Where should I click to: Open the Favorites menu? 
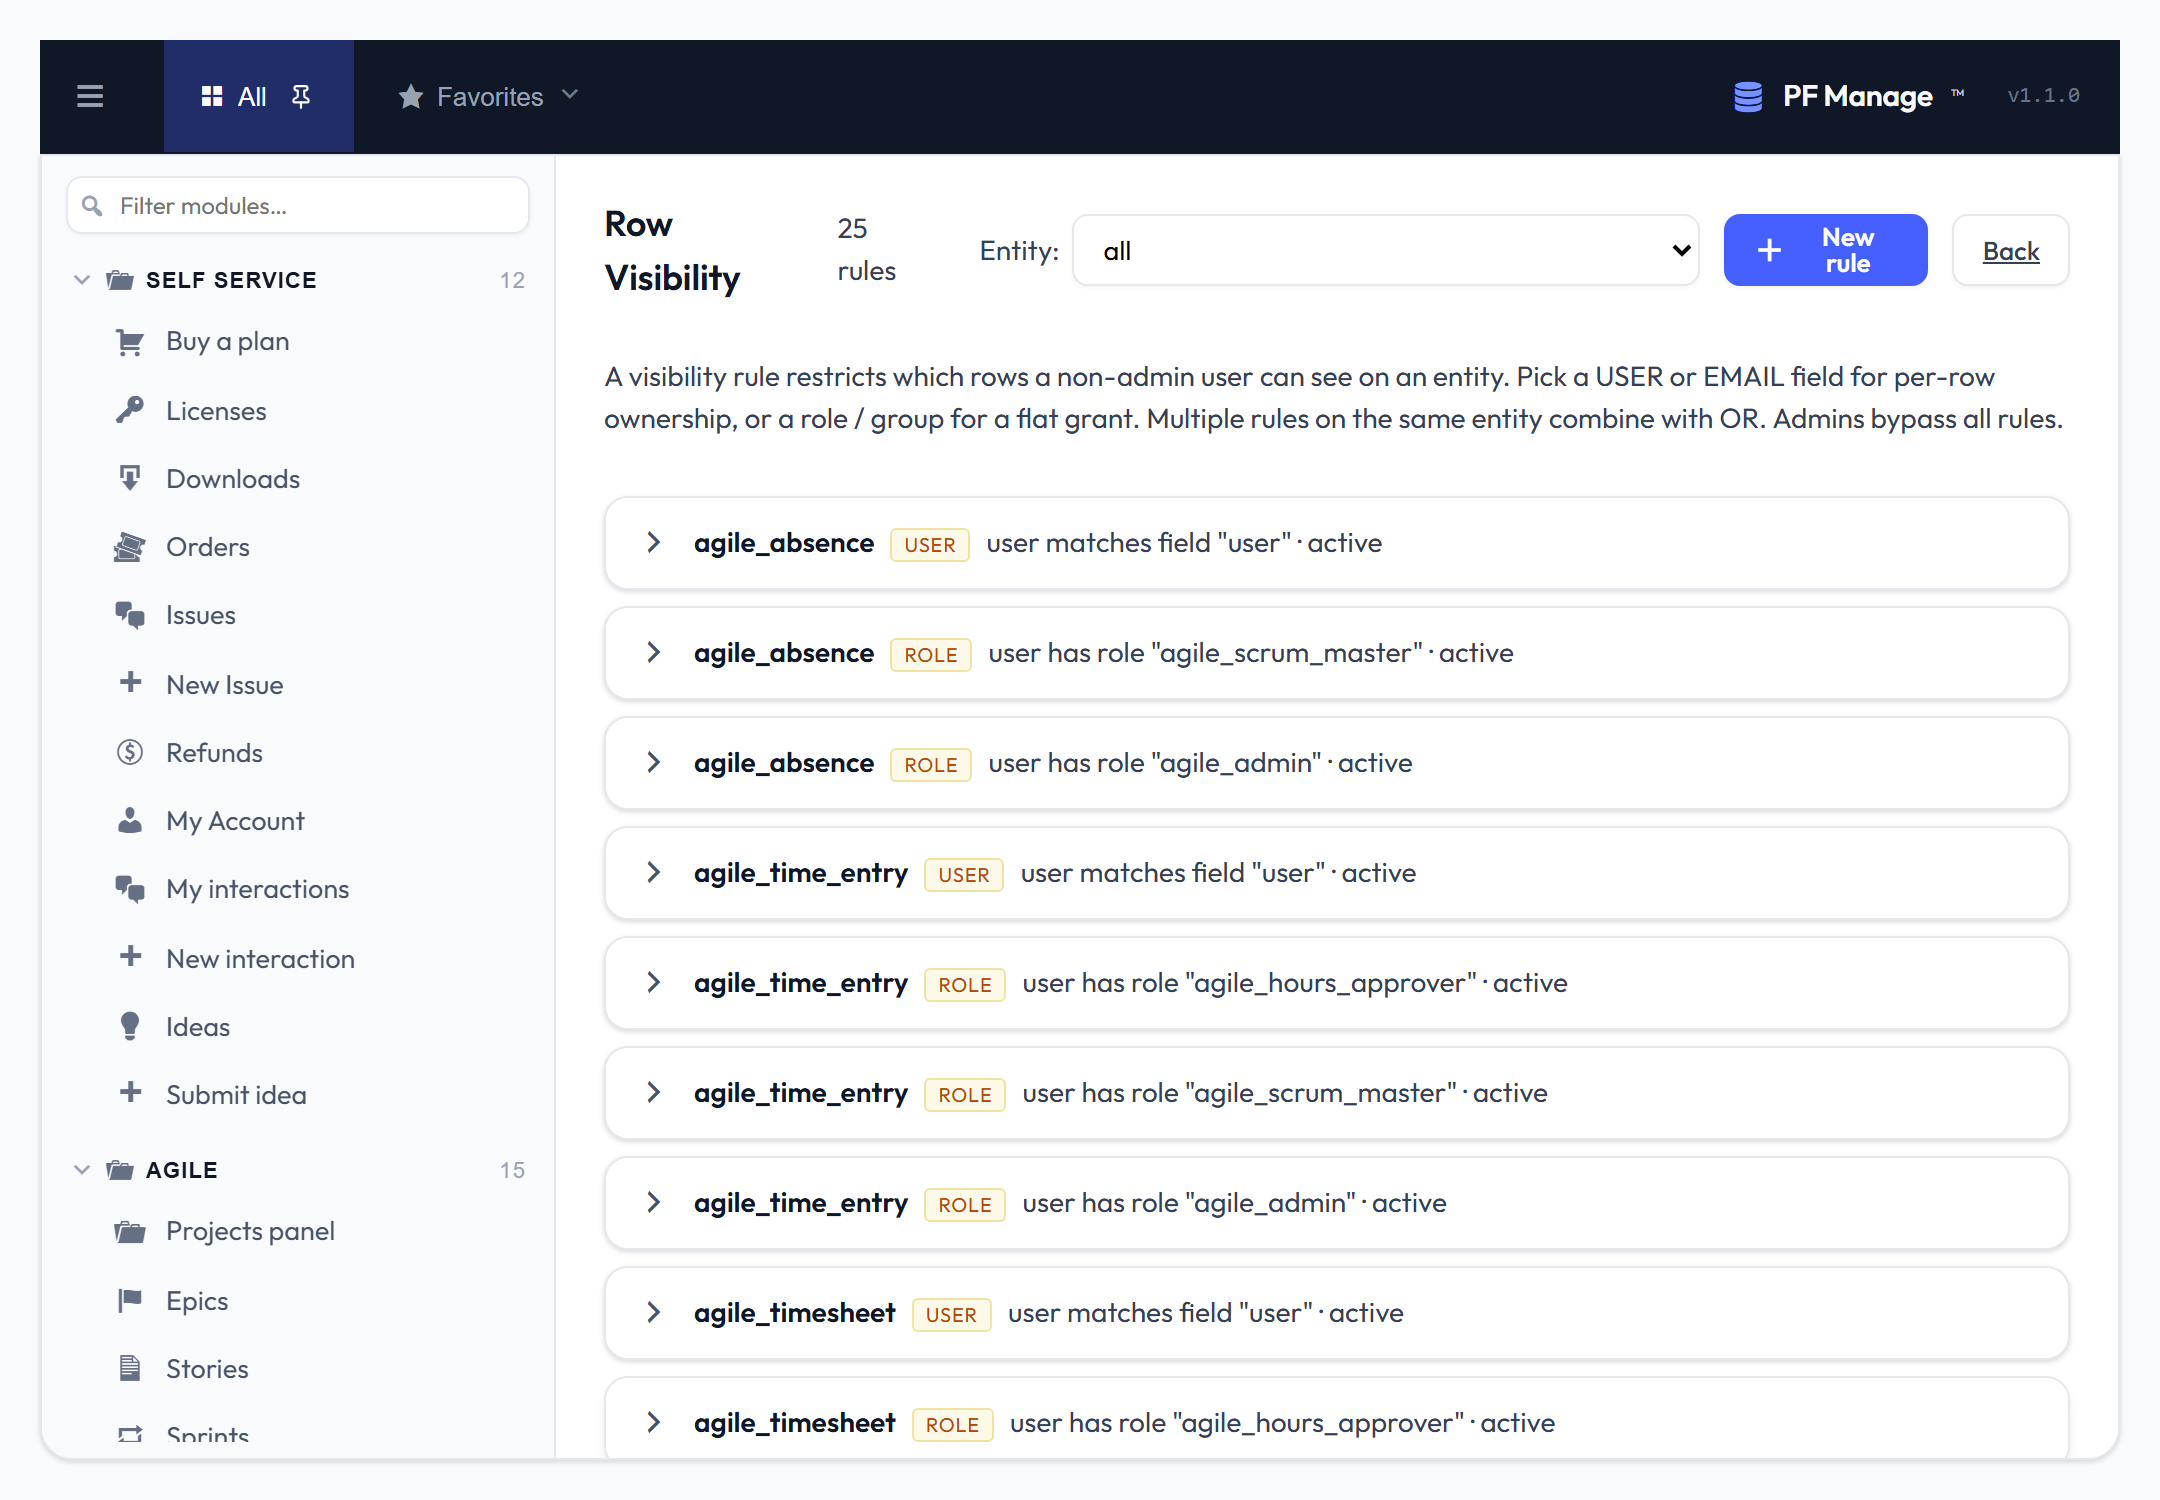pyautogui.click(x=489, y=96)
